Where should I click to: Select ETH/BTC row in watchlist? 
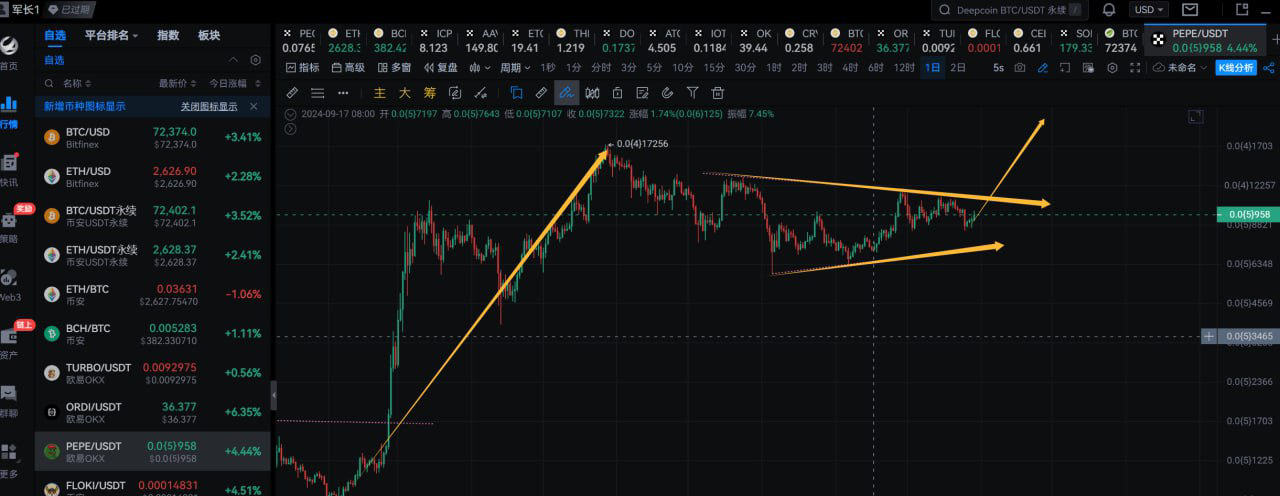tap(153, 295)
